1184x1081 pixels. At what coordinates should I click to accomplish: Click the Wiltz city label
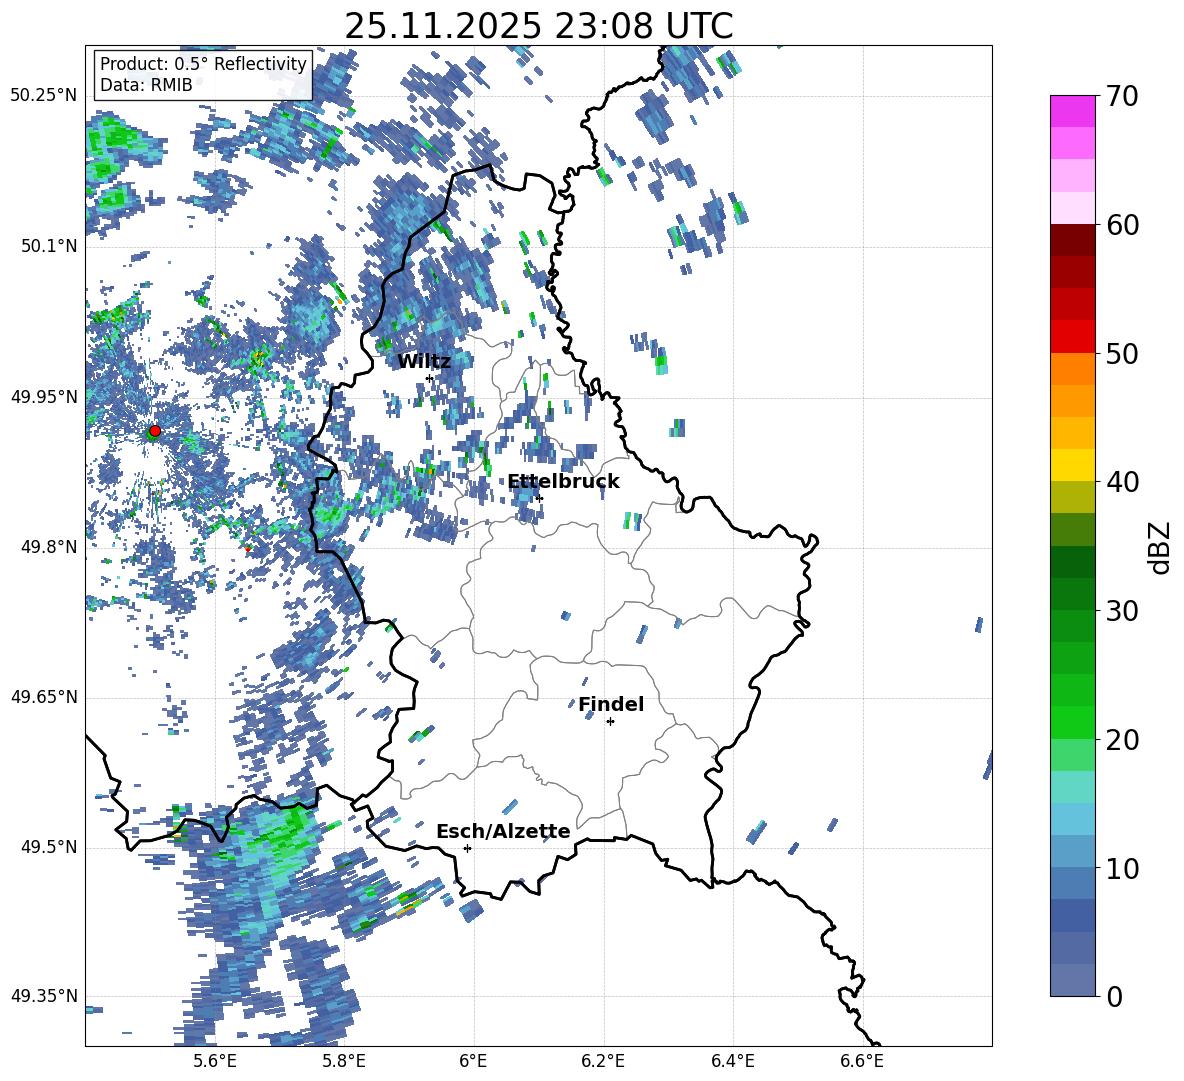(424, 362)
